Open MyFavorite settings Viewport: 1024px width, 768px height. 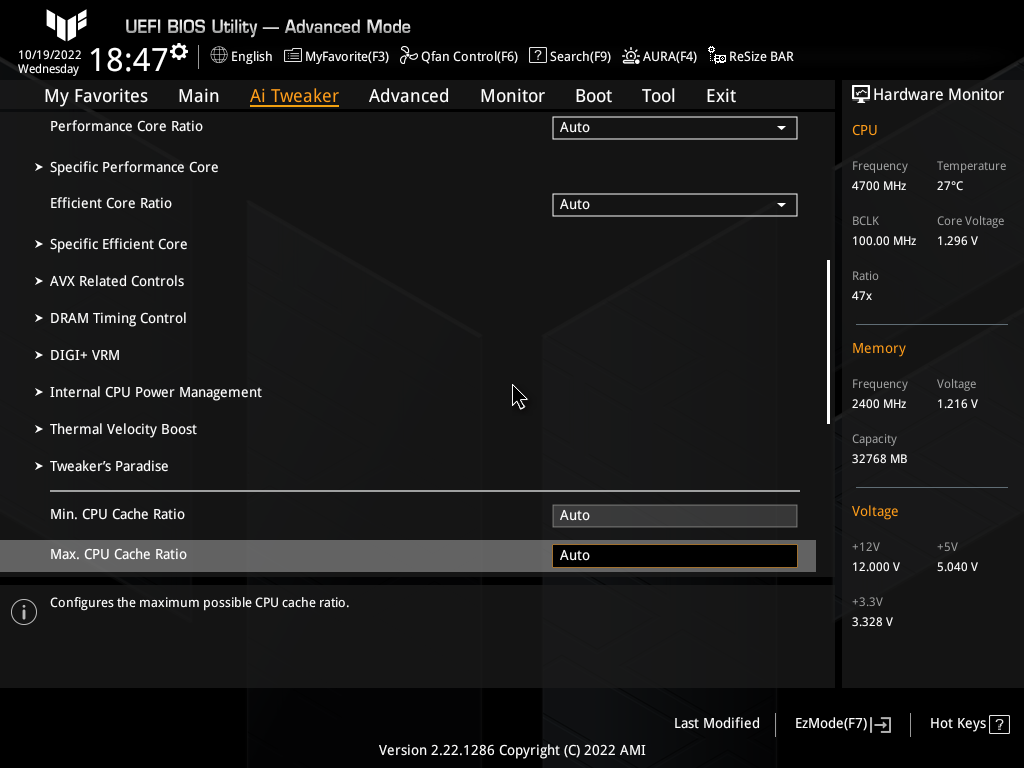coord(336,56)
